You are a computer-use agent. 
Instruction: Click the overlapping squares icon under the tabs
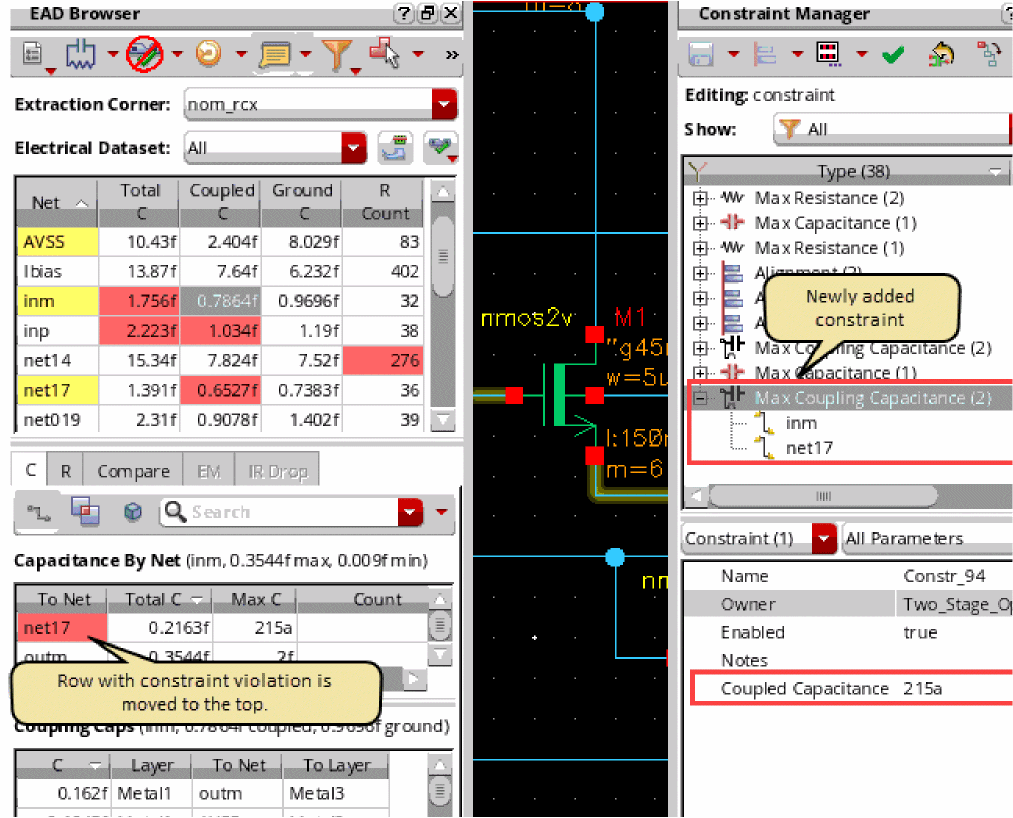click(x=85, y=512)
